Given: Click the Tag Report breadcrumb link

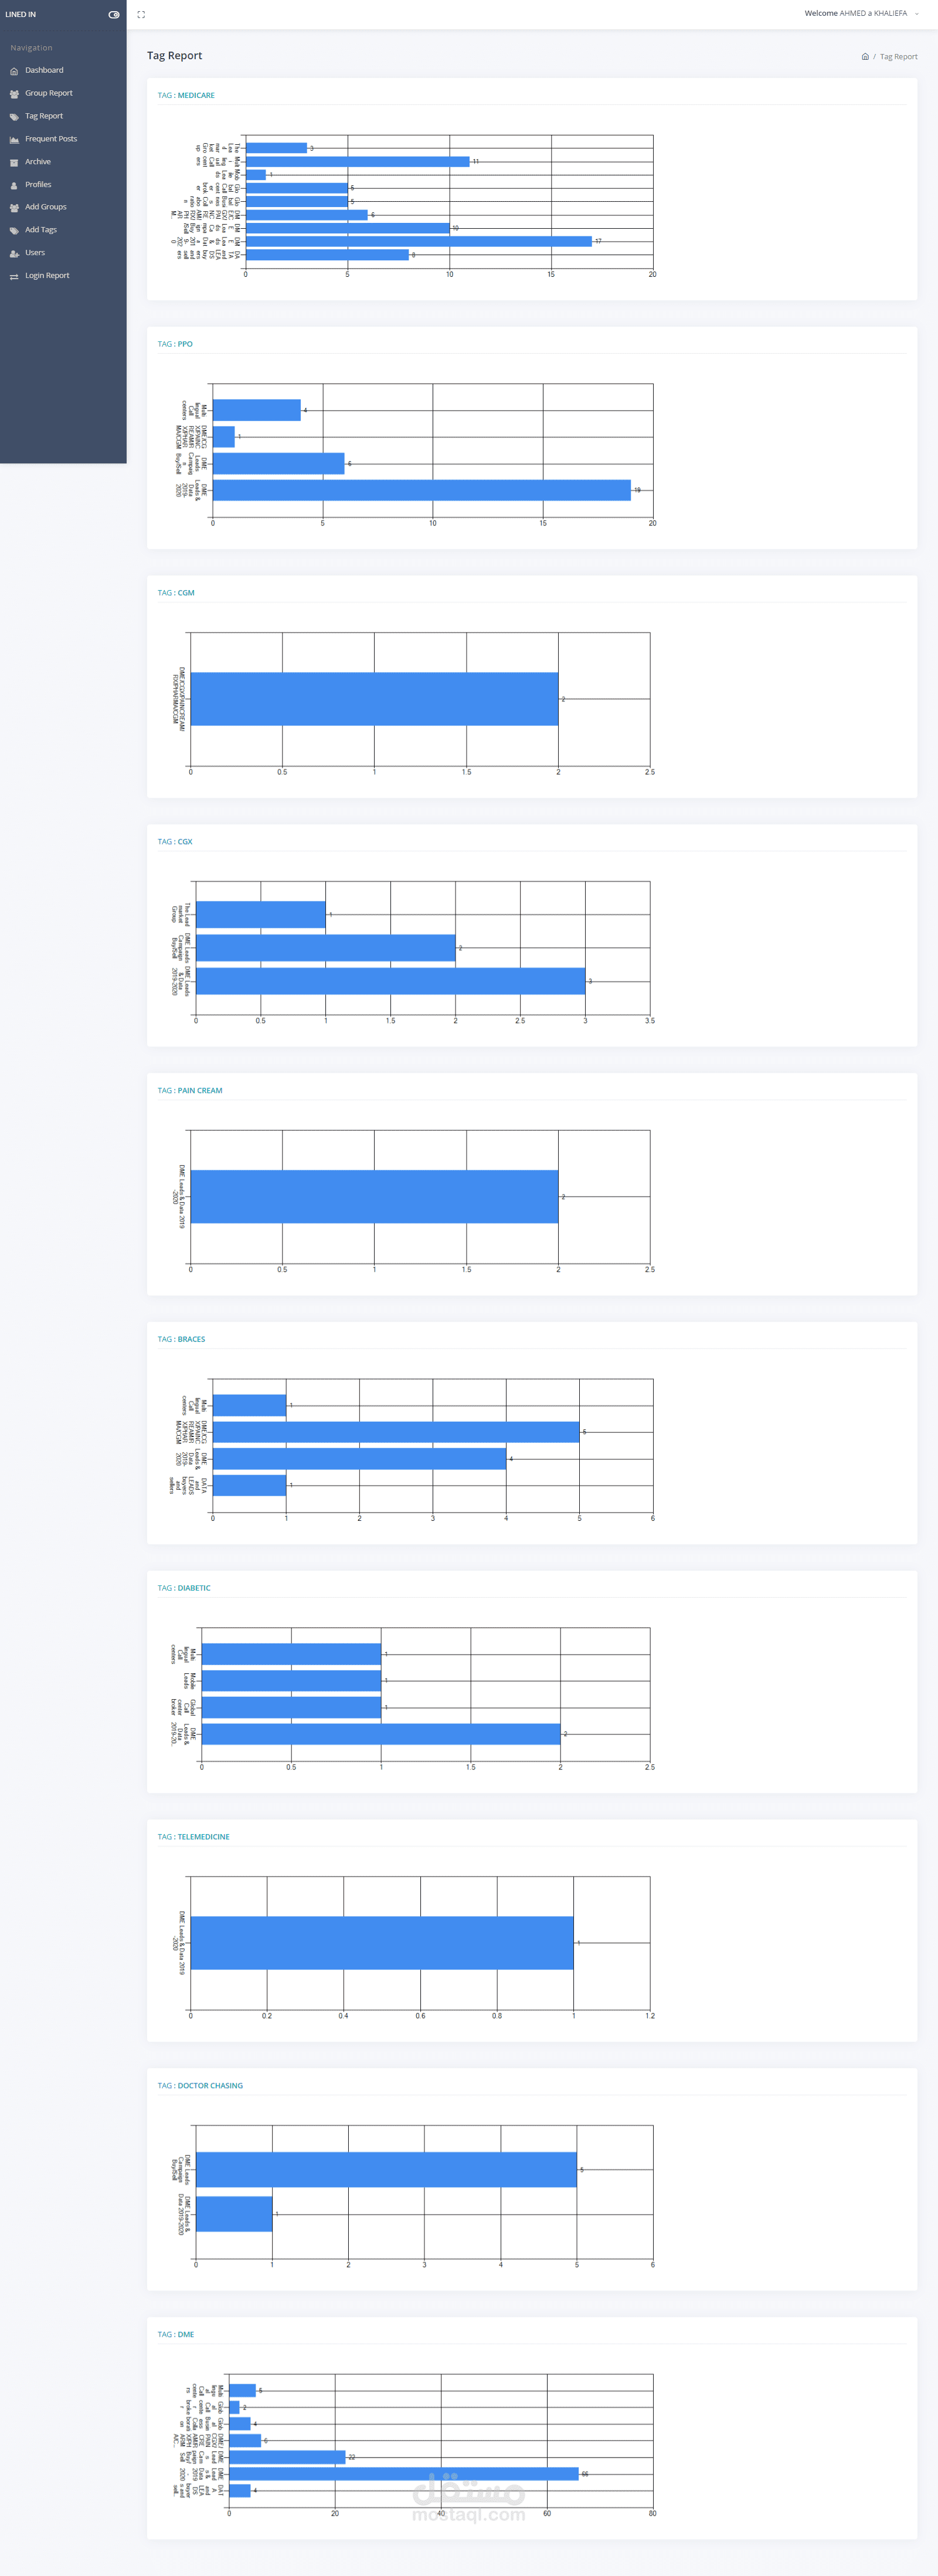Looking at the screenshot, I should (898, 57).
